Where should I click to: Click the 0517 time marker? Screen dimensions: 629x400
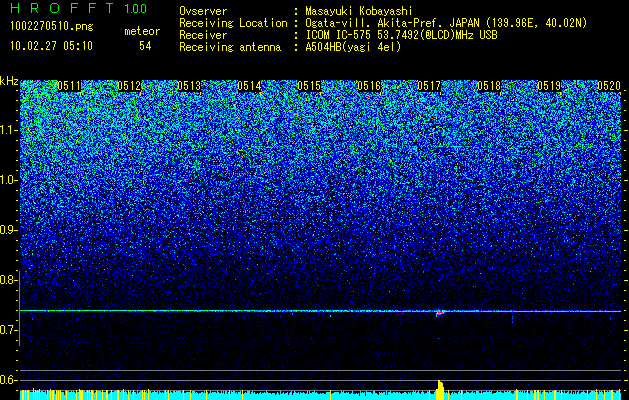pyautogui.click(x=429, y=86)
